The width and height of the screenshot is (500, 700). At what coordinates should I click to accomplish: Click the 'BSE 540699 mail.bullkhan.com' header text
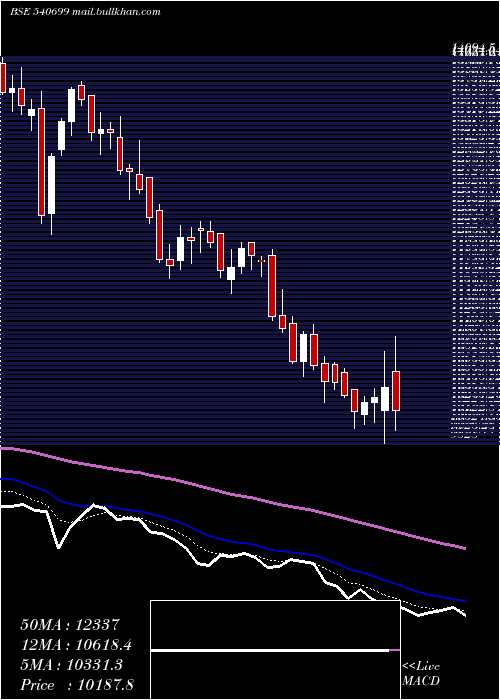click(85, 12)
